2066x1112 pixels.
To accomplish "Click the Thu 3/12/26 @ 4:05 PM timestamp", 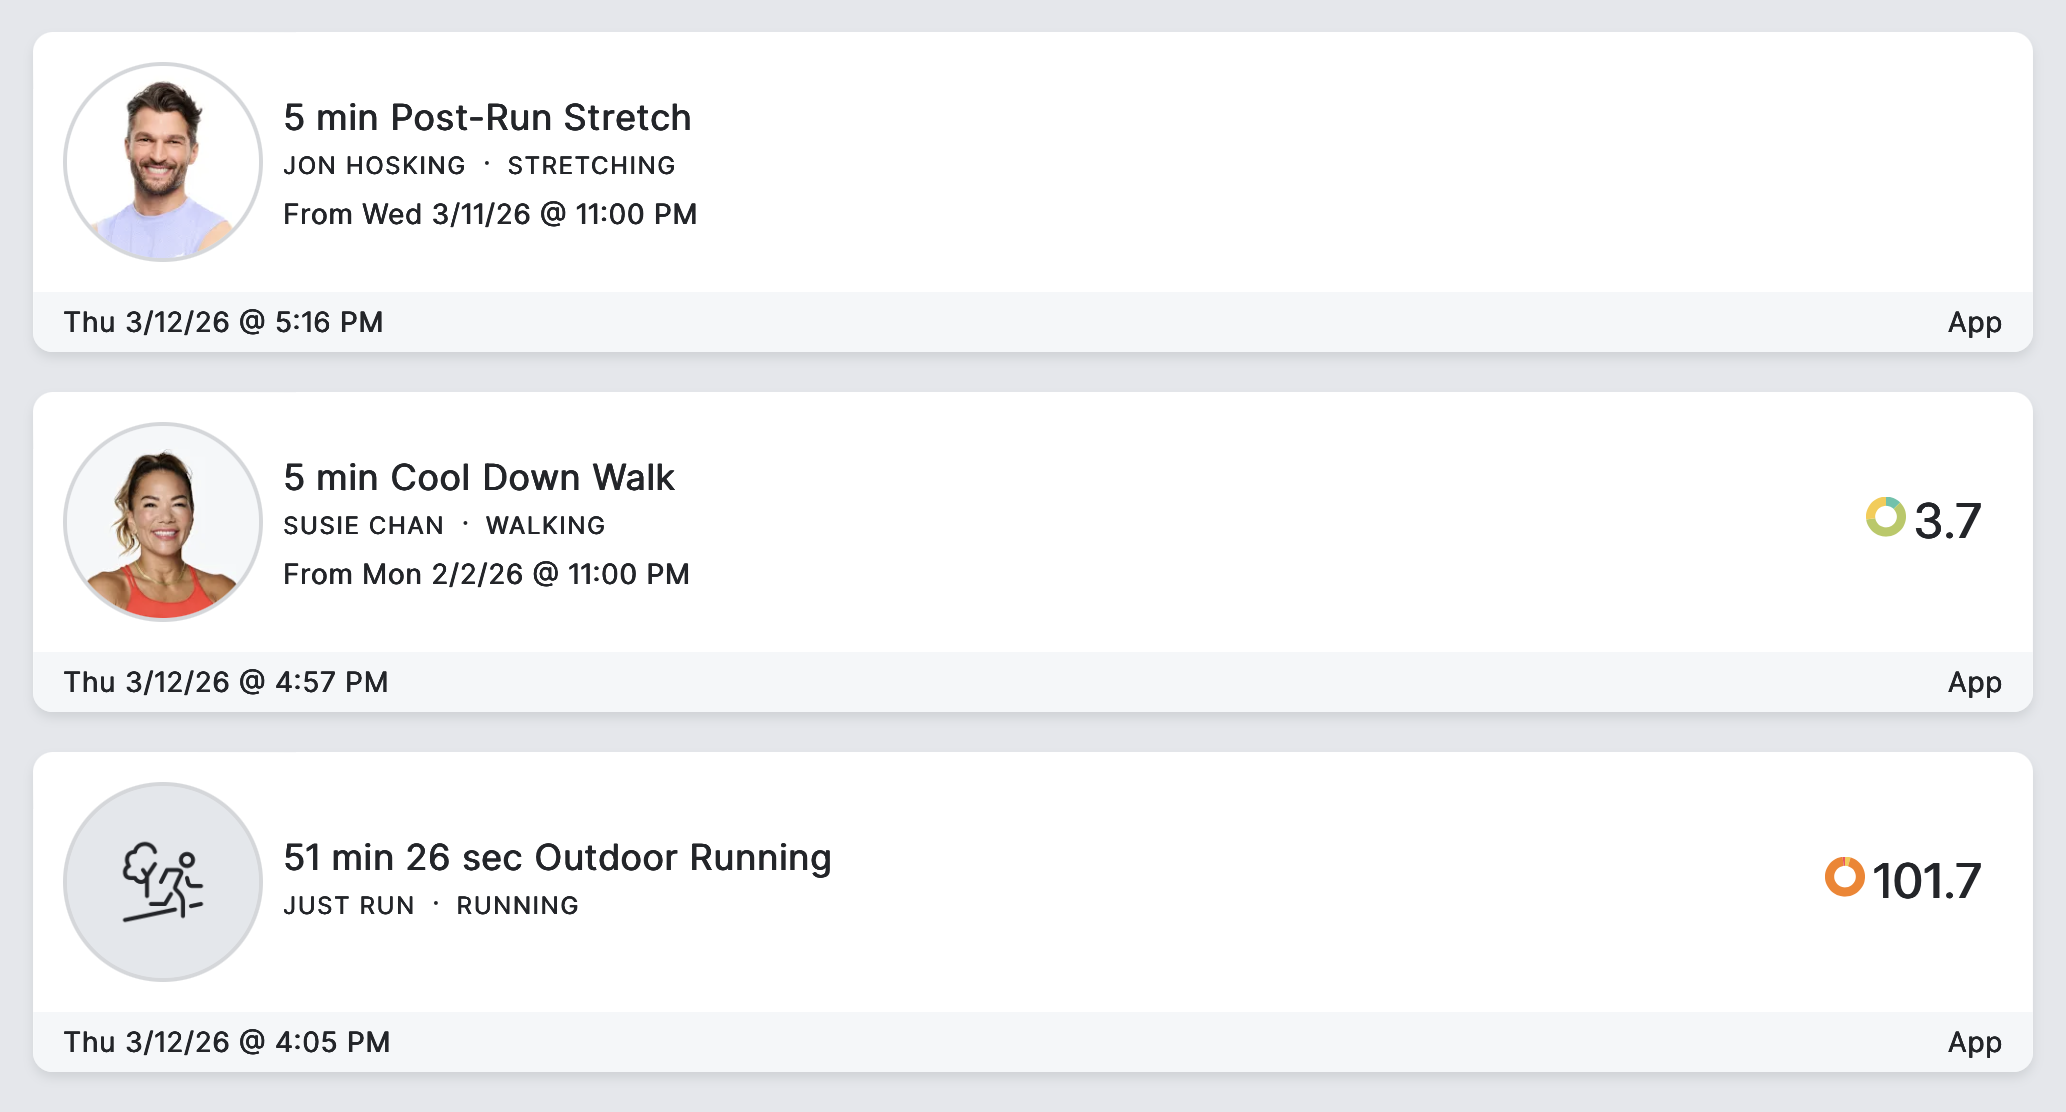I will pos(227,1042).
